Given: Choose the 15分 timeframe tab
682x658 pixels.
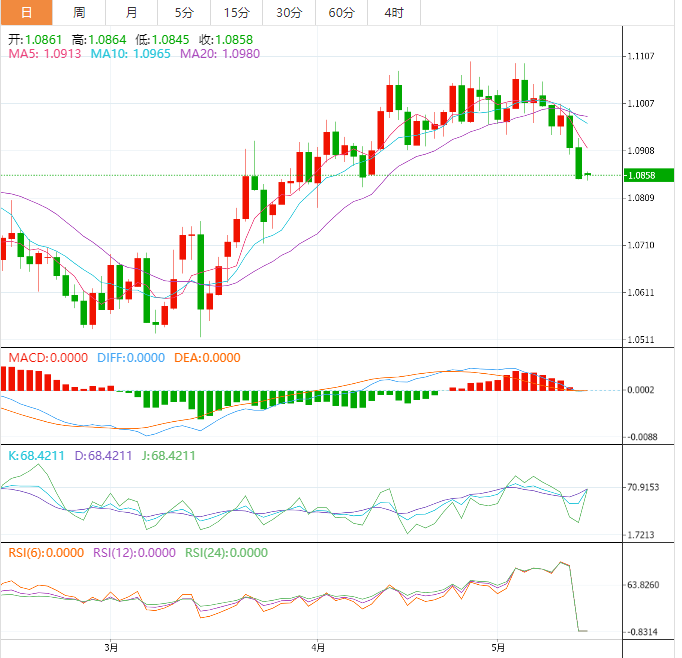Looking at the screenshot, I should 236,13.
